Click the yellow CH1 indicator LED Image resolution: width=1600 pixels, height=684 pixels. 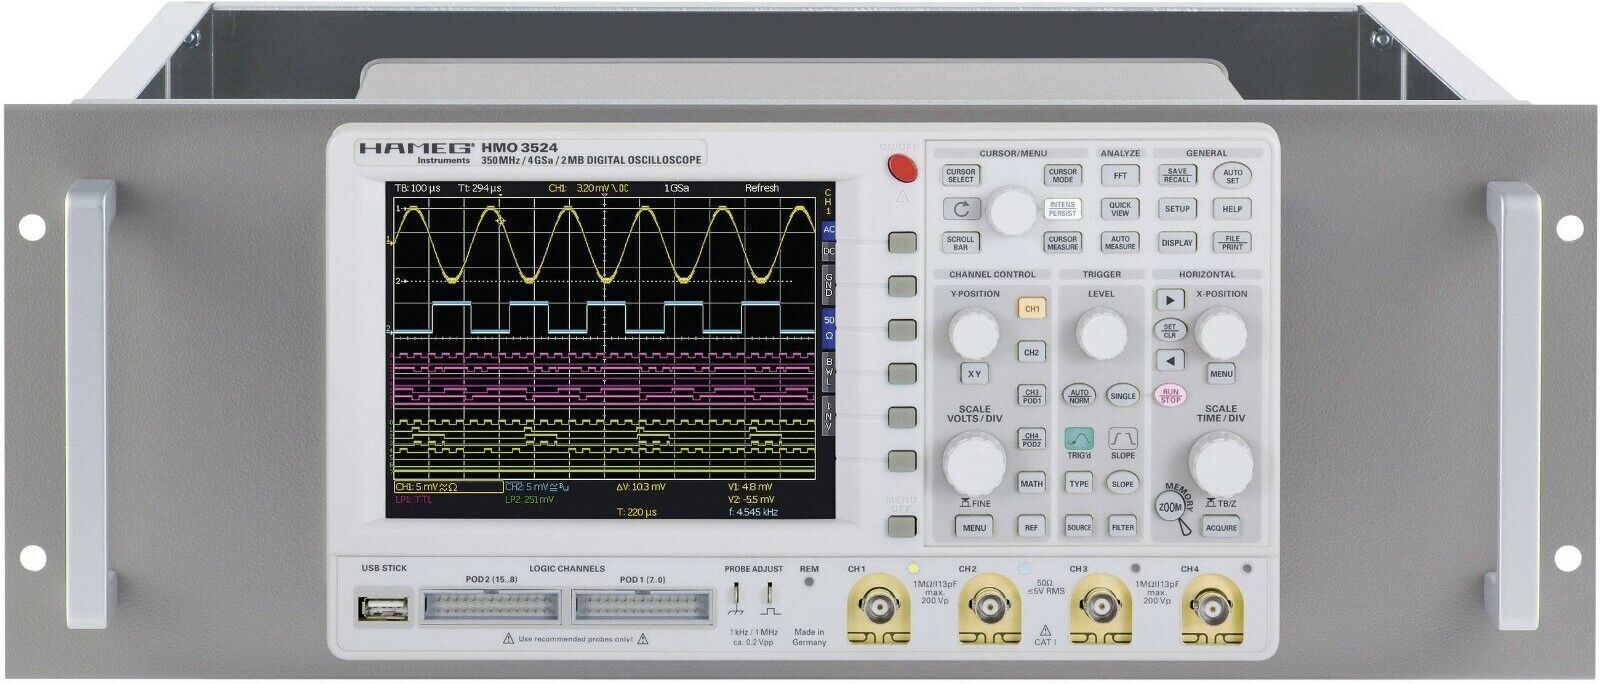pos(912,569)
